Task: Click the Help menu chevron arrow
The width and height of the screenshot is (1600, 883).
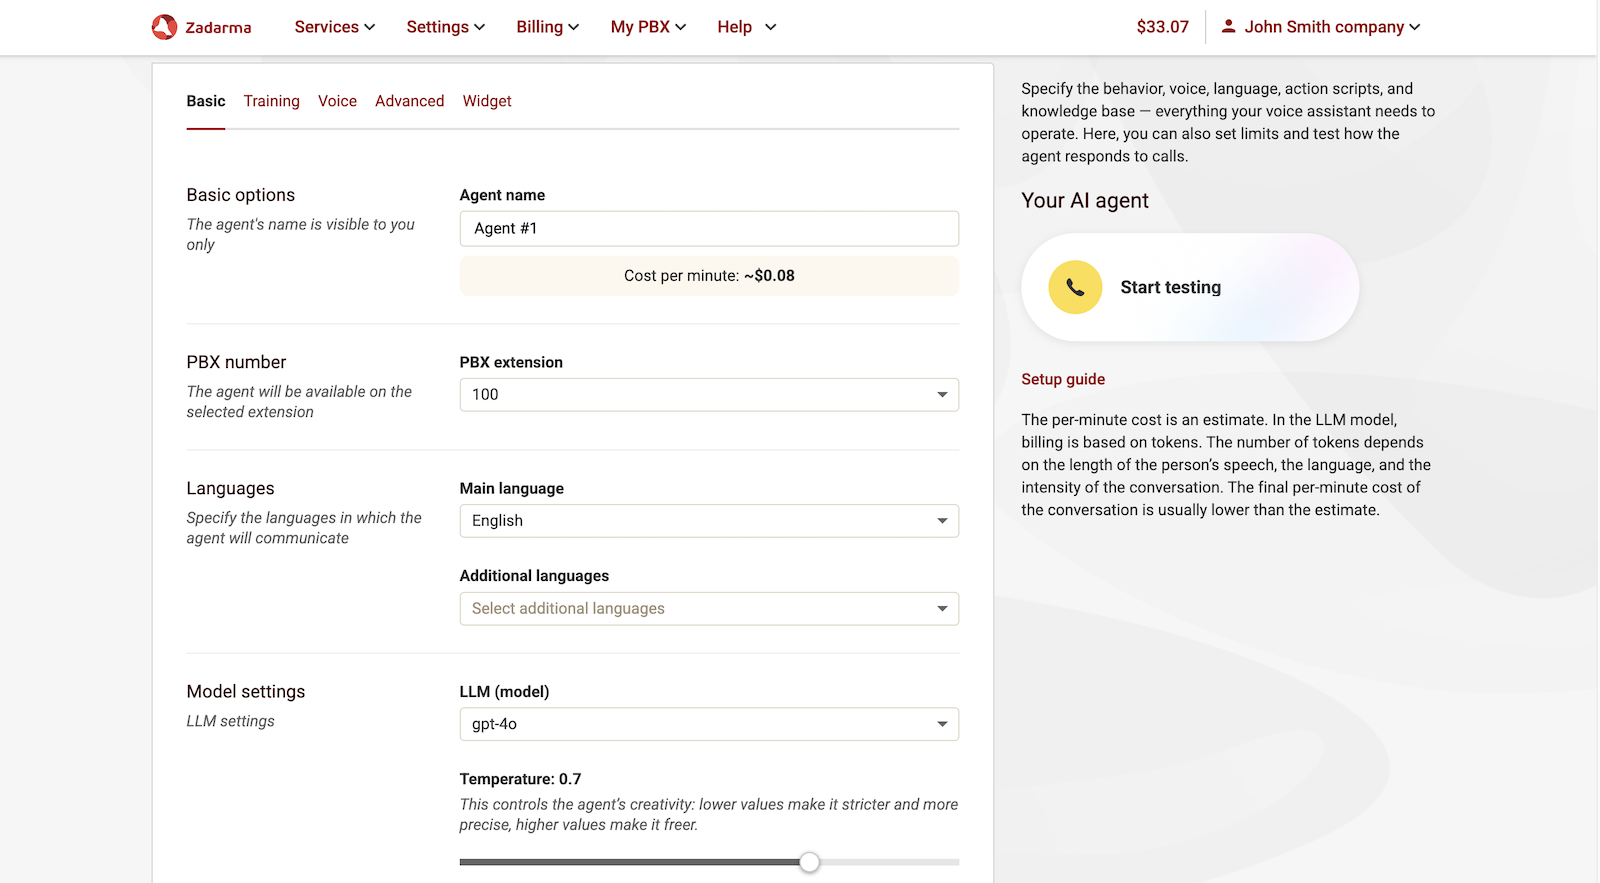Action: click(770, 27)
